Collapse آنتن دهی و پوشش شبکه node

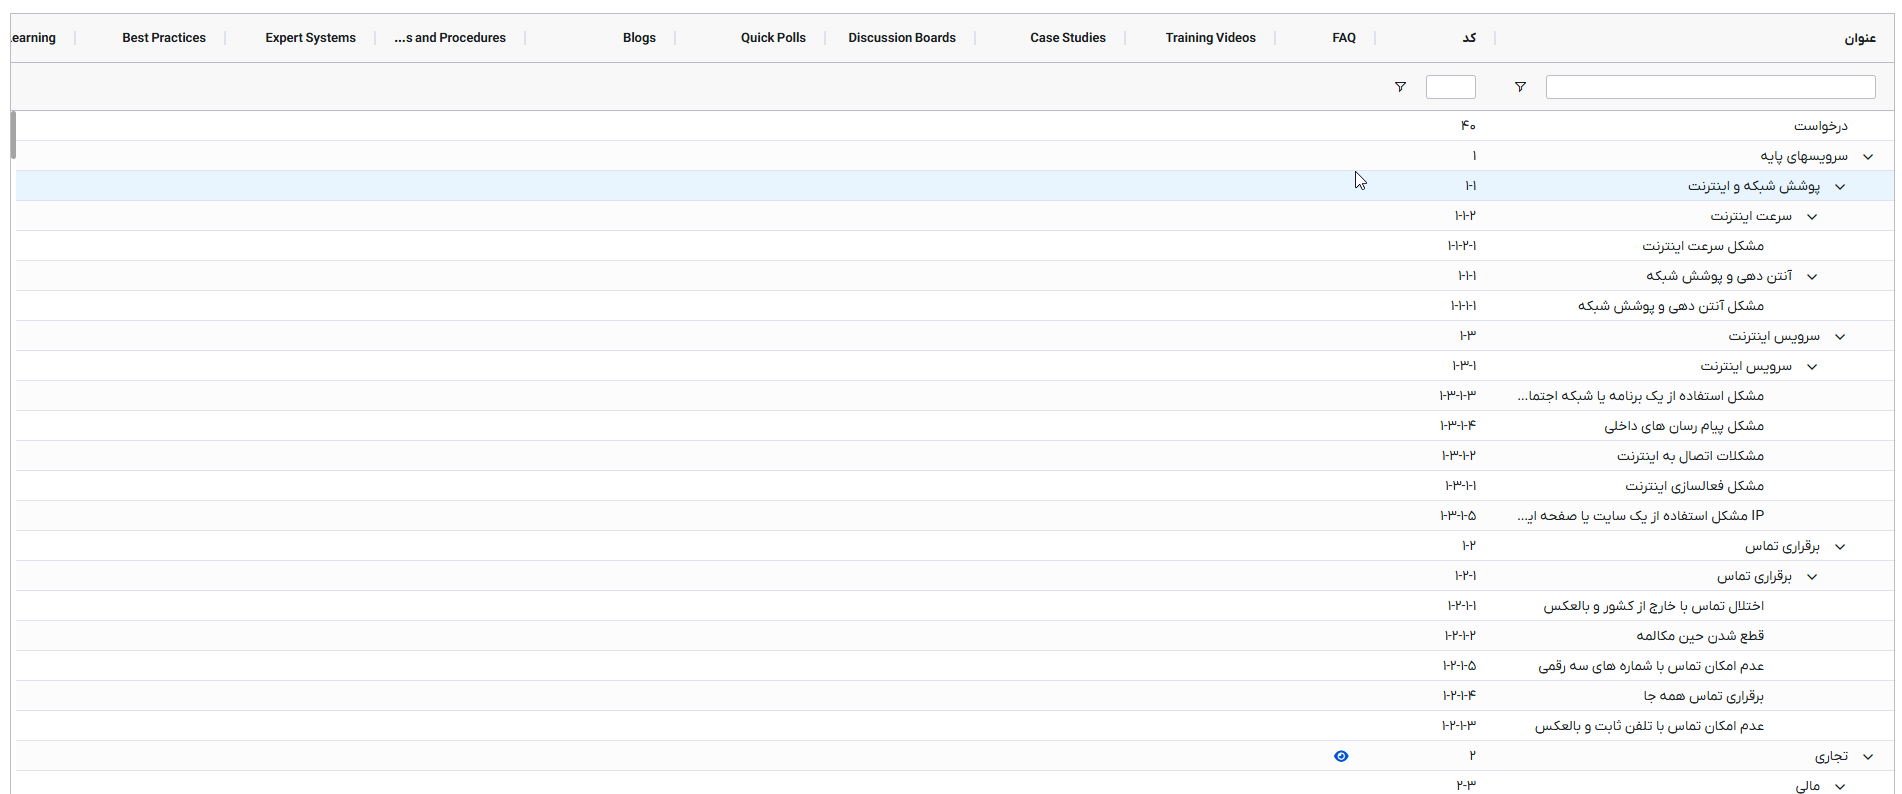click(x=1811, y=277)
